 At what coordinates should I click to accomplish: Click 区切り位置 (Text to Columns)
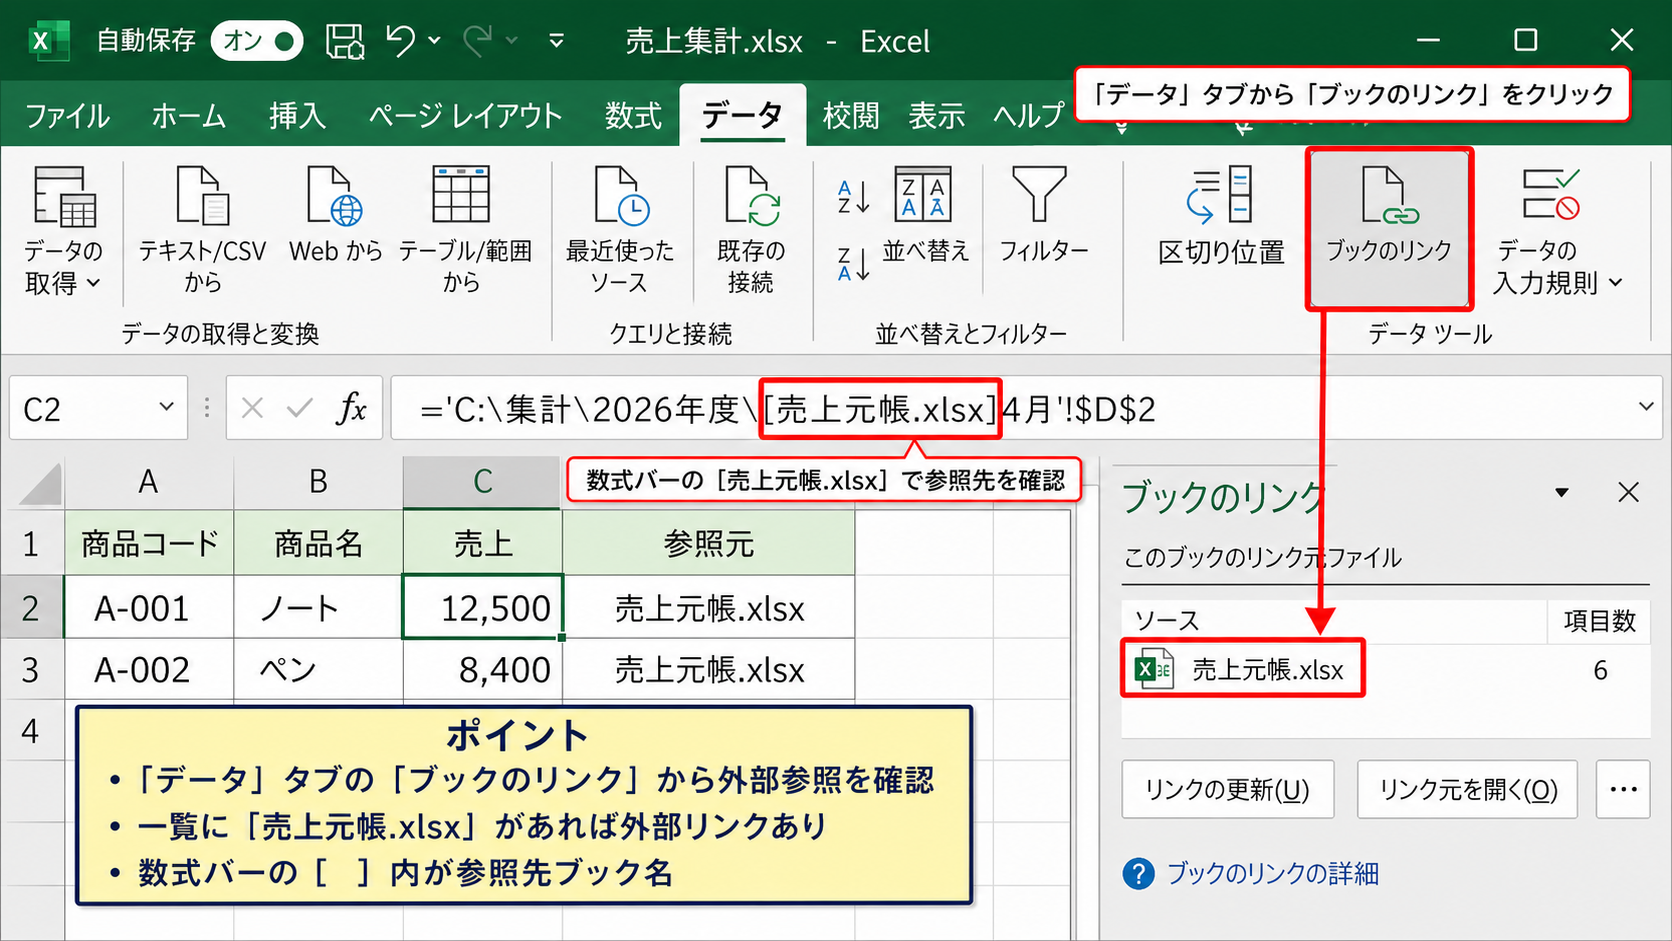(1221, 217)
